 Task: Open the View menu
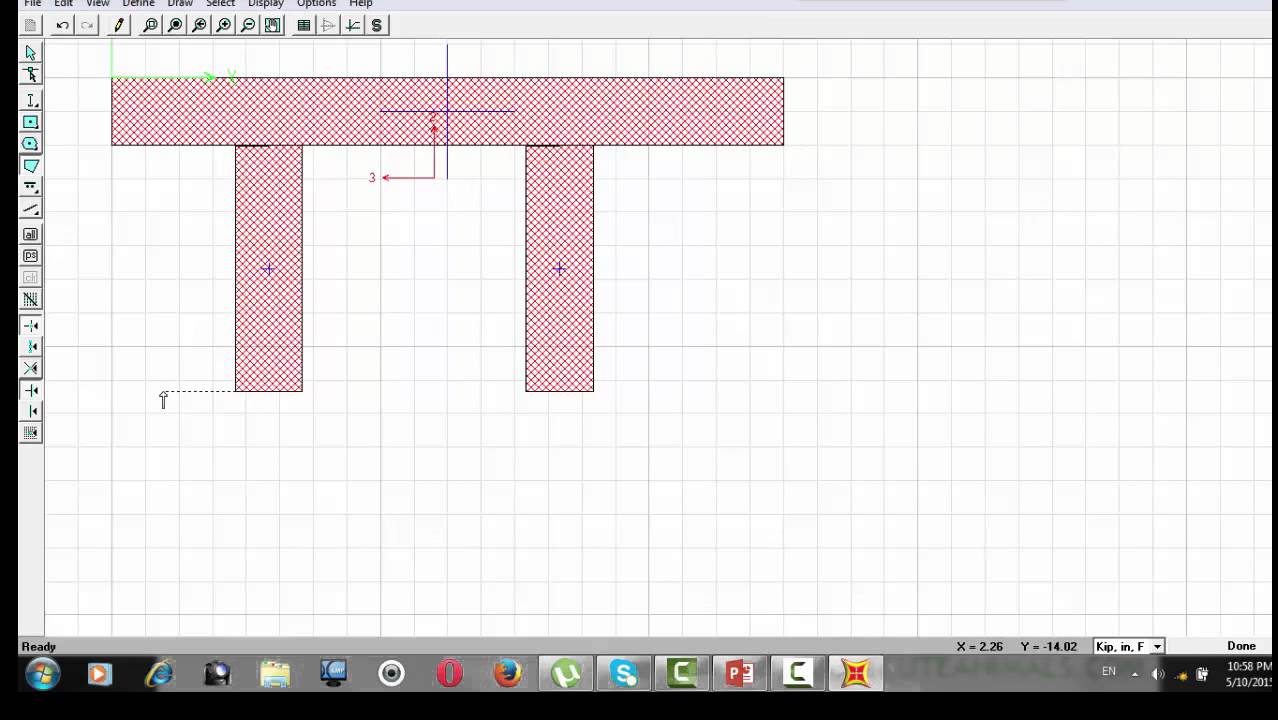click(x=97, y=4)
